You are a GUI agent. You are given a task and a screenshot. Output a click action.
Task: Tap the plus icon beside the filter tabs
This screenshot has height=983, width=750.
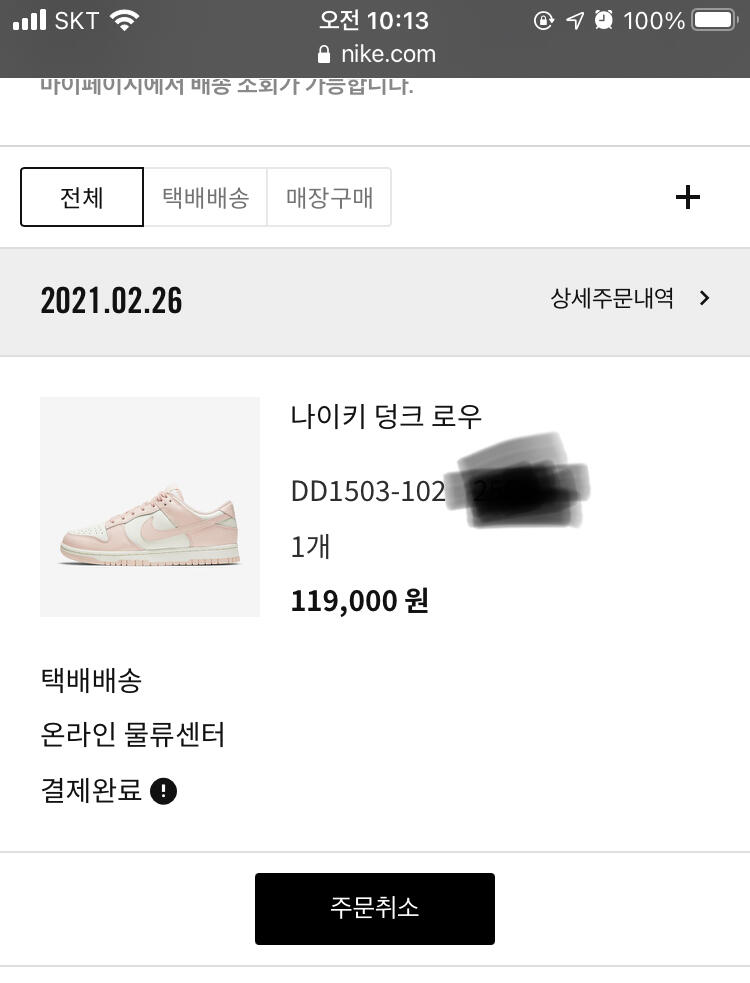688,197
